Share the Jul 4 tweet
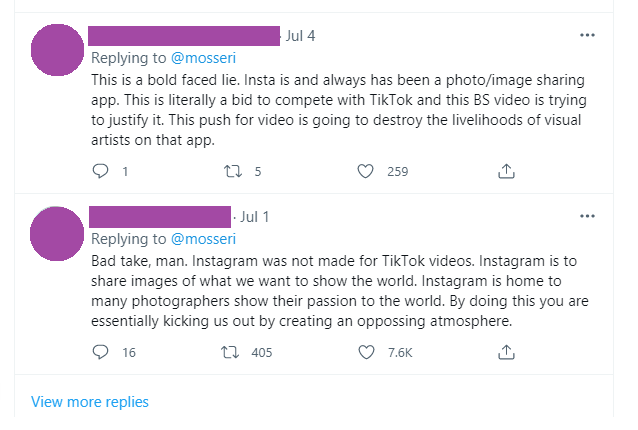638x430 pixels. pyautogui.click(x=506, y=171)
